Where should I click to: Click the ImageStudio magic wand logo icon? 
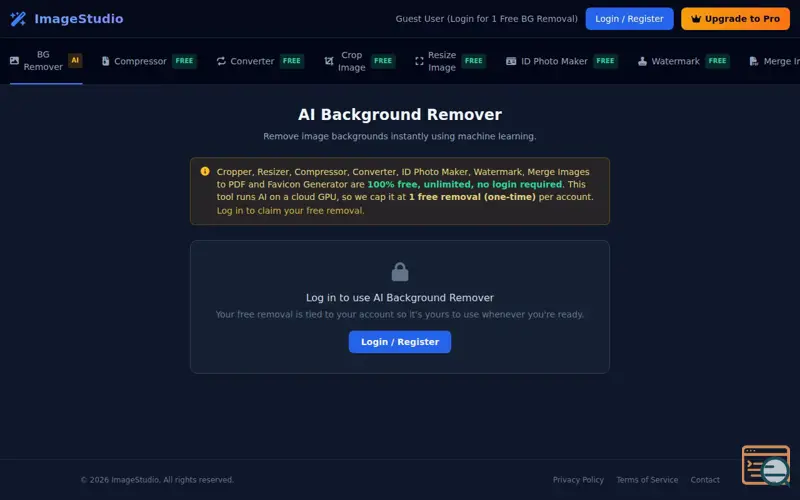pos(18,19)
